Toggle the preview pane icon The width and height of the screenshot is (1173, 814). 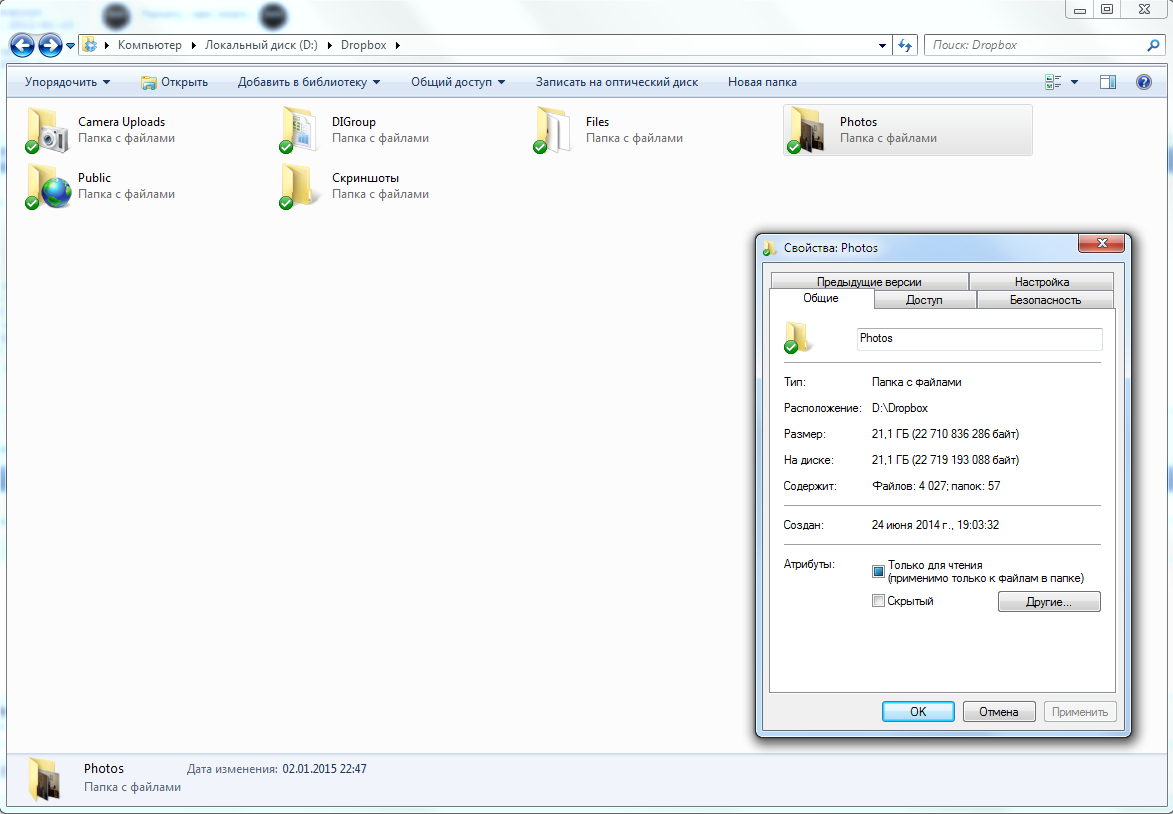tap(1108, 82)
